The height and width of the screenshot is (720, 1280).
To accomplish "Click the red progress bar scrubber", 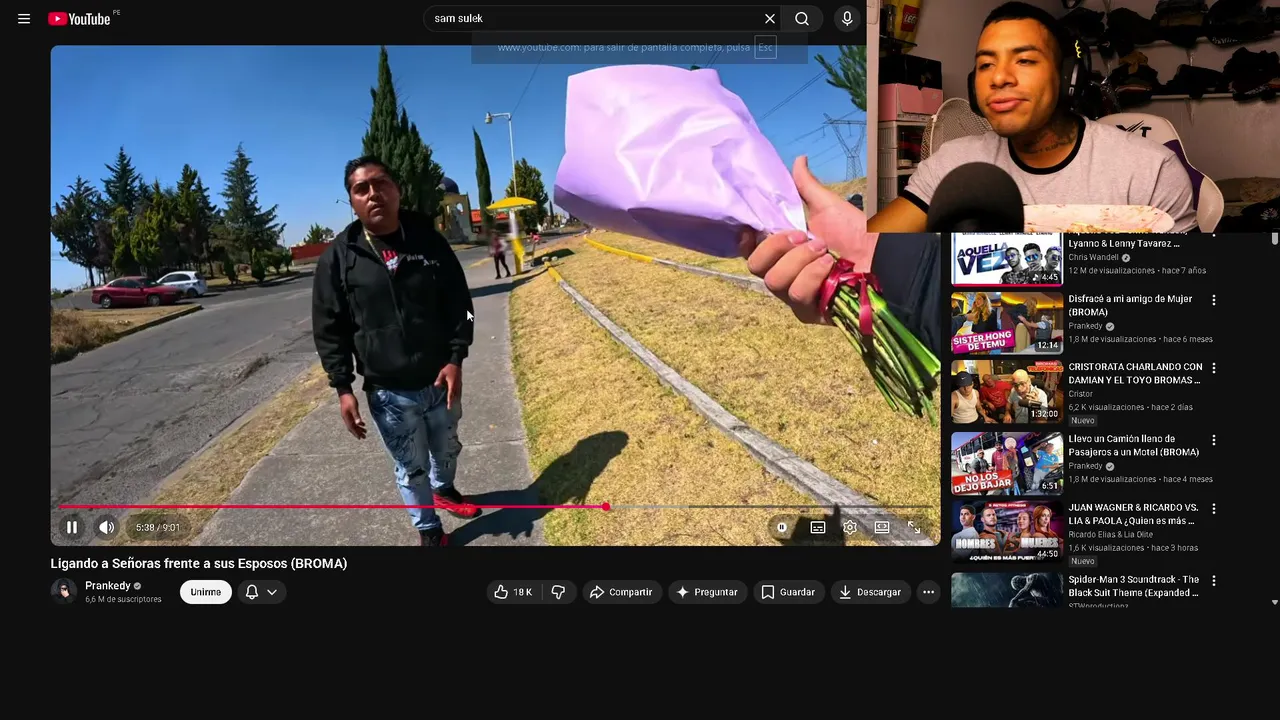I will [x=606, y=507].
